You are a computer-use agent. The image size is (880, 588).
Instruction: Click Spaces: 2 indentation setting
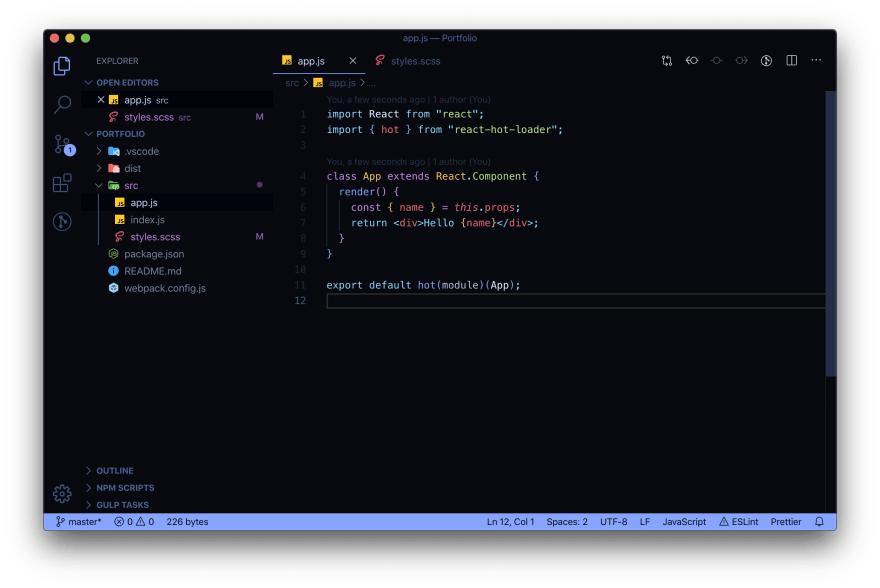pyautogui.click(x=567, y=522)
